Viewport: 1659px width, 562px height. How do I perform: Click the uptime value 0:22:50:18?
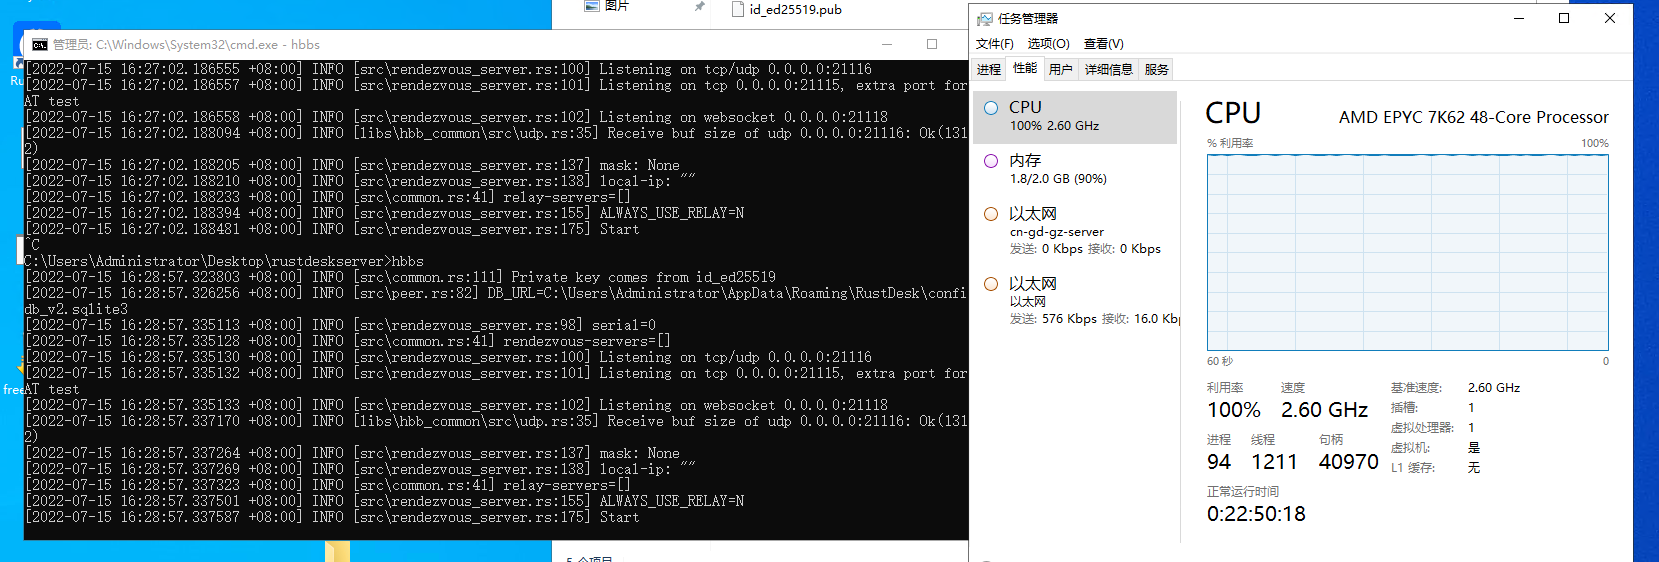(x=1256, y=514)
